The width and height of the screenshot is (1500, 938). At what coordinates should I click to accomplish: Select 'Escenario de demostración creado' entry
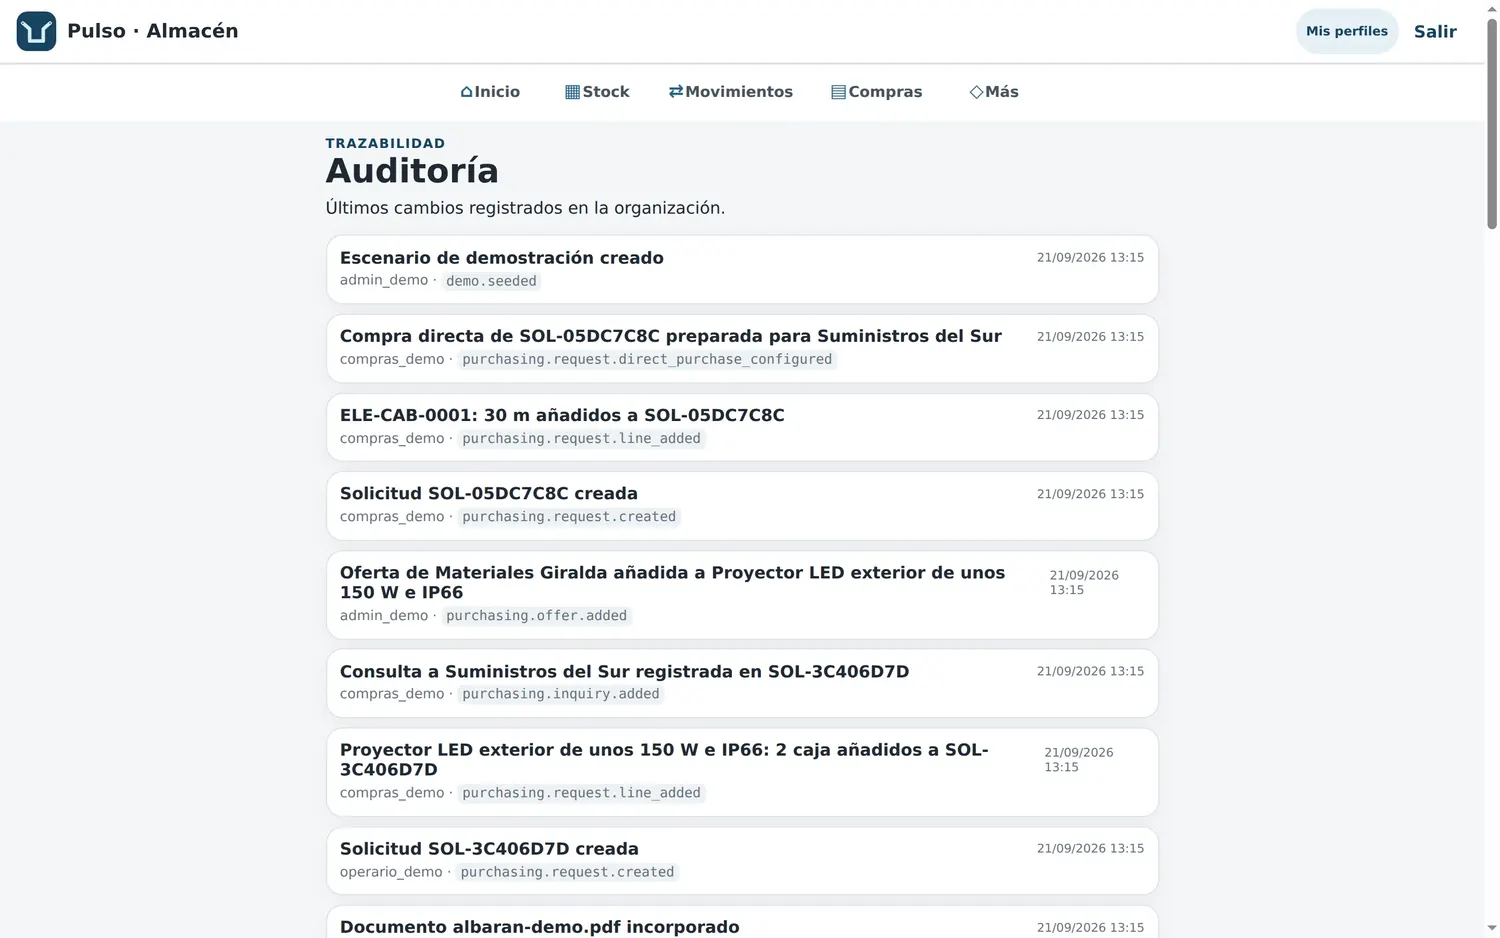pos(742,269)
